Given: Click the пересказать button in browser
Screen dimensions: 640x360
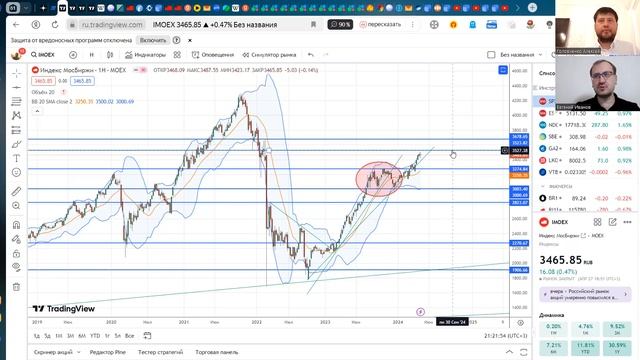Looking at the screenshot, I should point(380,24).
